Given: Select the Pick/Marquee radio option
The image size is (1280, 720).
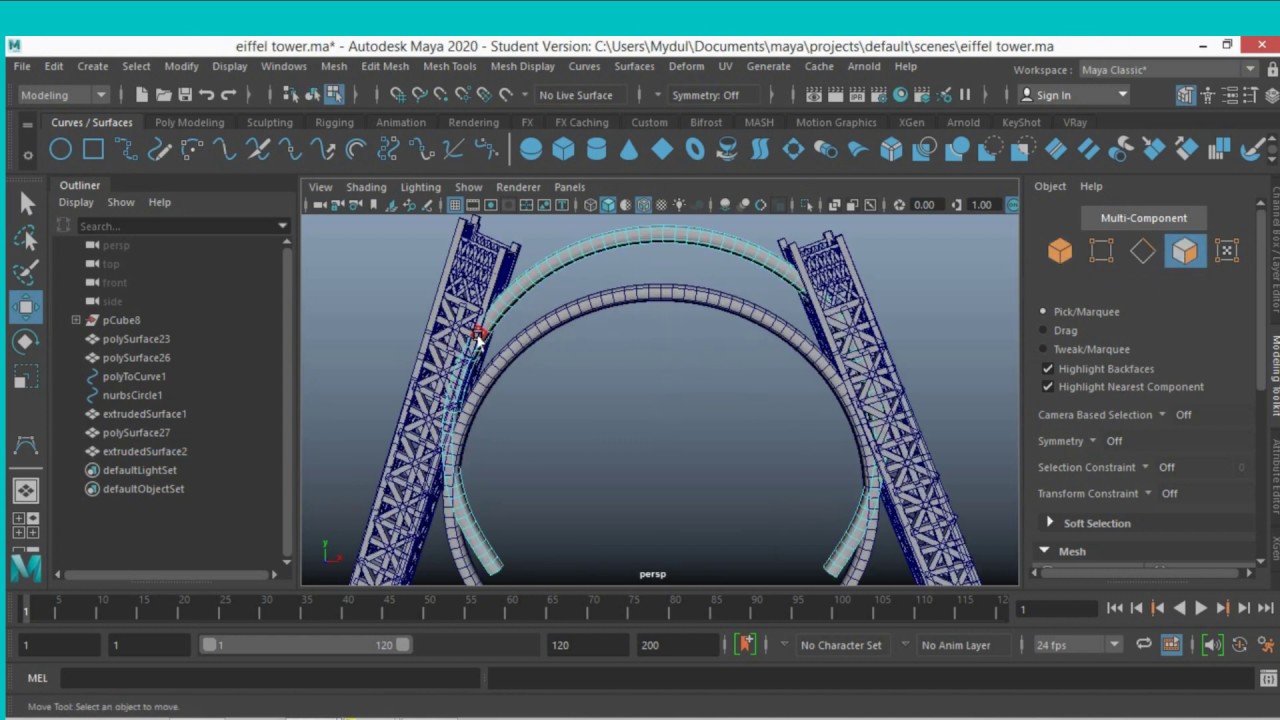Looking at the screenshot, I should point(1043,312).
